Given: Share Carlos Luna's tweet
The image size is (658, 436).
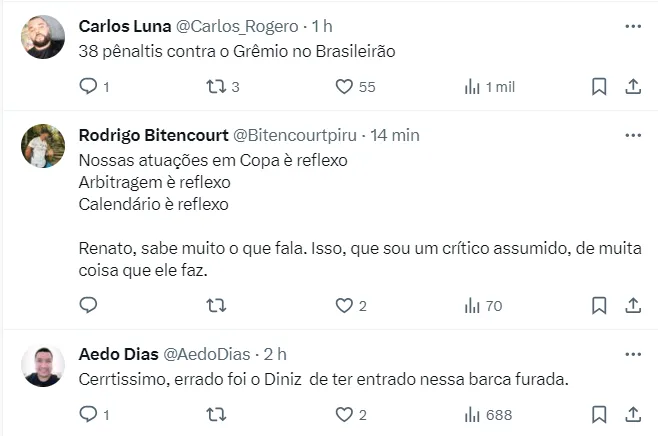Looking at the screenshot, I should 632,87.
